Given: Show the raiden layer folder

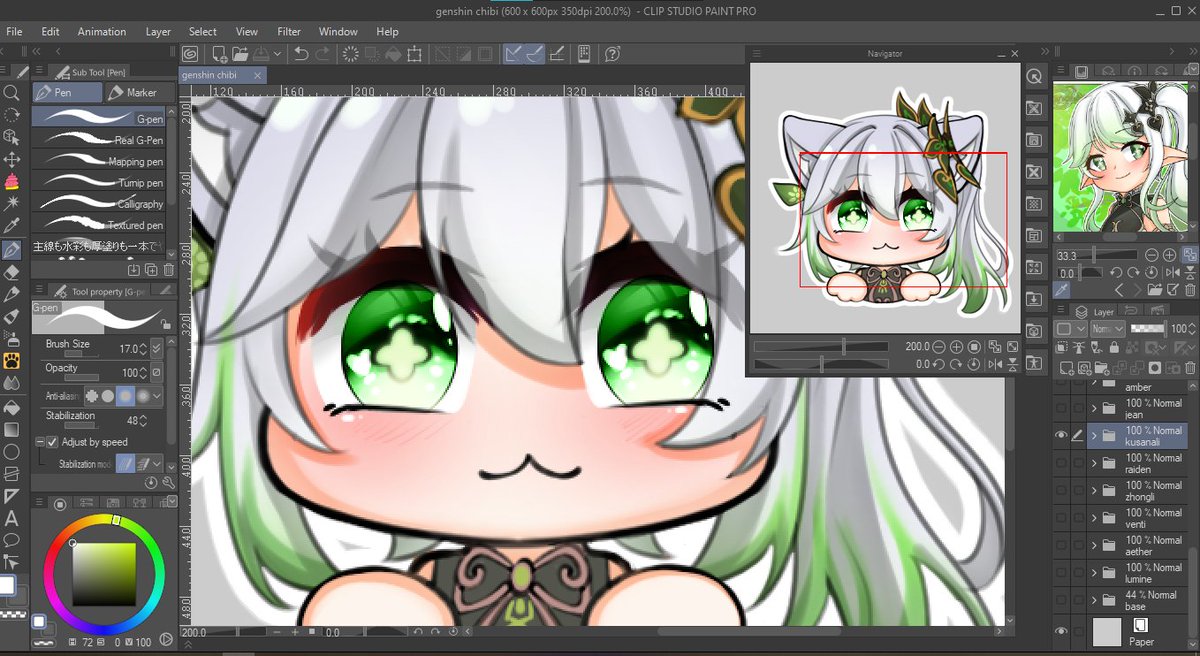Looking at the screenshot, I should point(1061,463).
